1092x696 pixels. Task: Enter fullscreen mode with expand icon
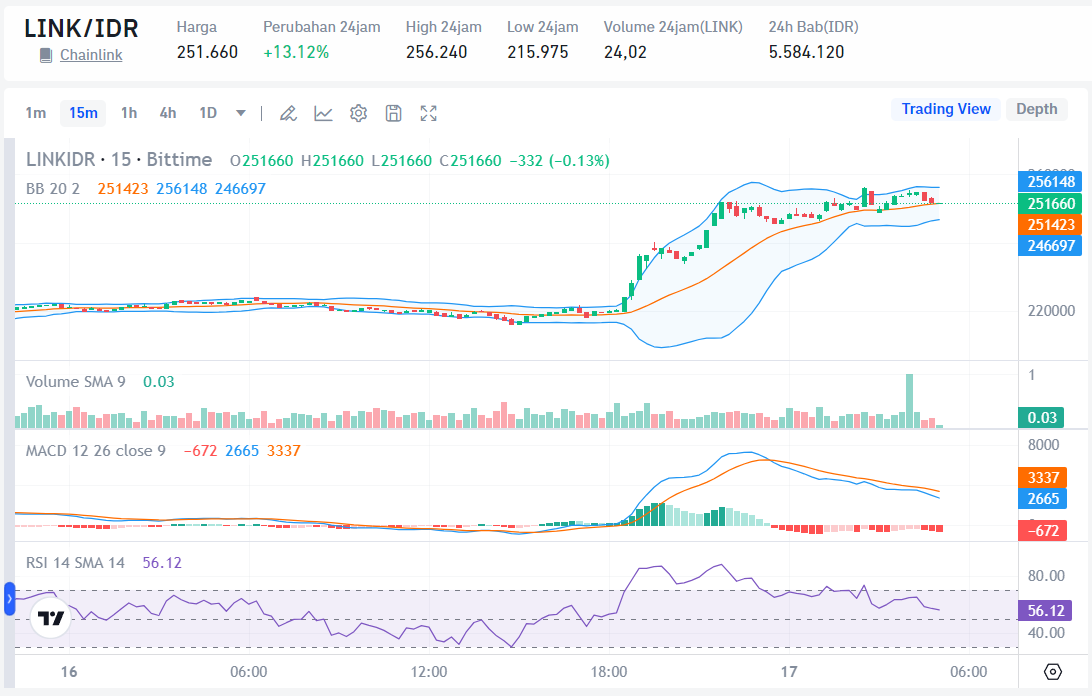tap(428, 113)
